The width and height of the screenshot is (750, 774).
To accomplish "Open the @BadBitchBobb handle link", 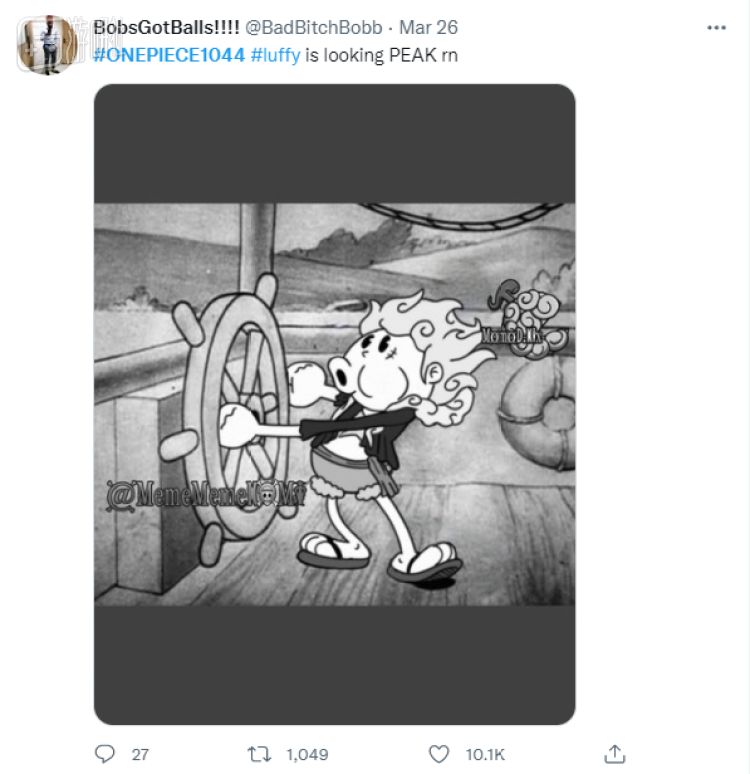I will [x=313, y=28].
